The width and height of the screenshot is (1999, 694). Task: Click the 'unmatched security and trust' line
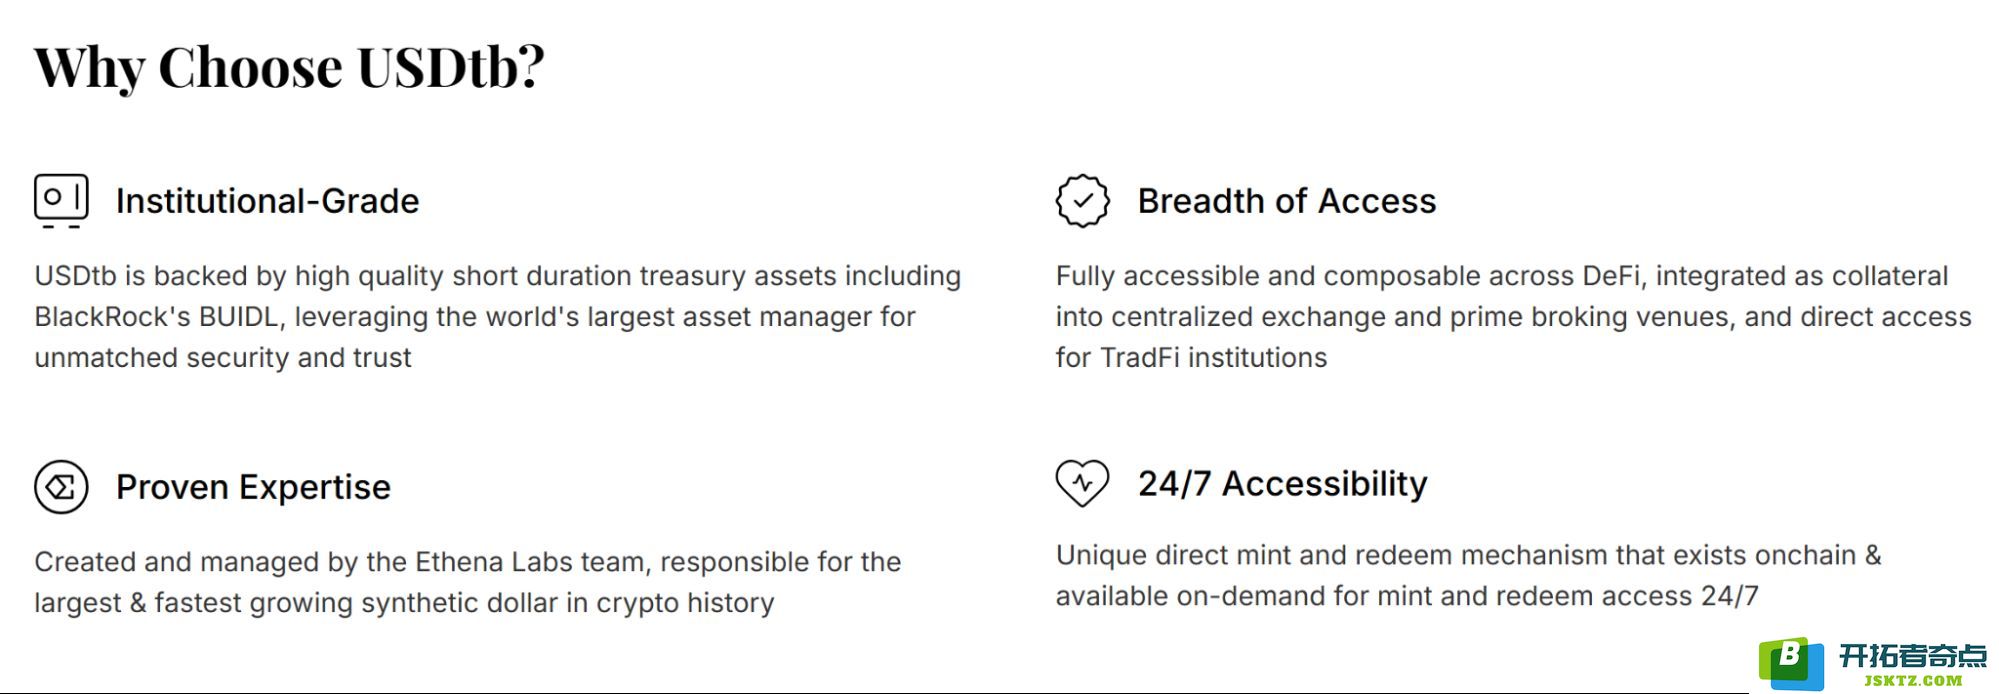coord(223,358)
